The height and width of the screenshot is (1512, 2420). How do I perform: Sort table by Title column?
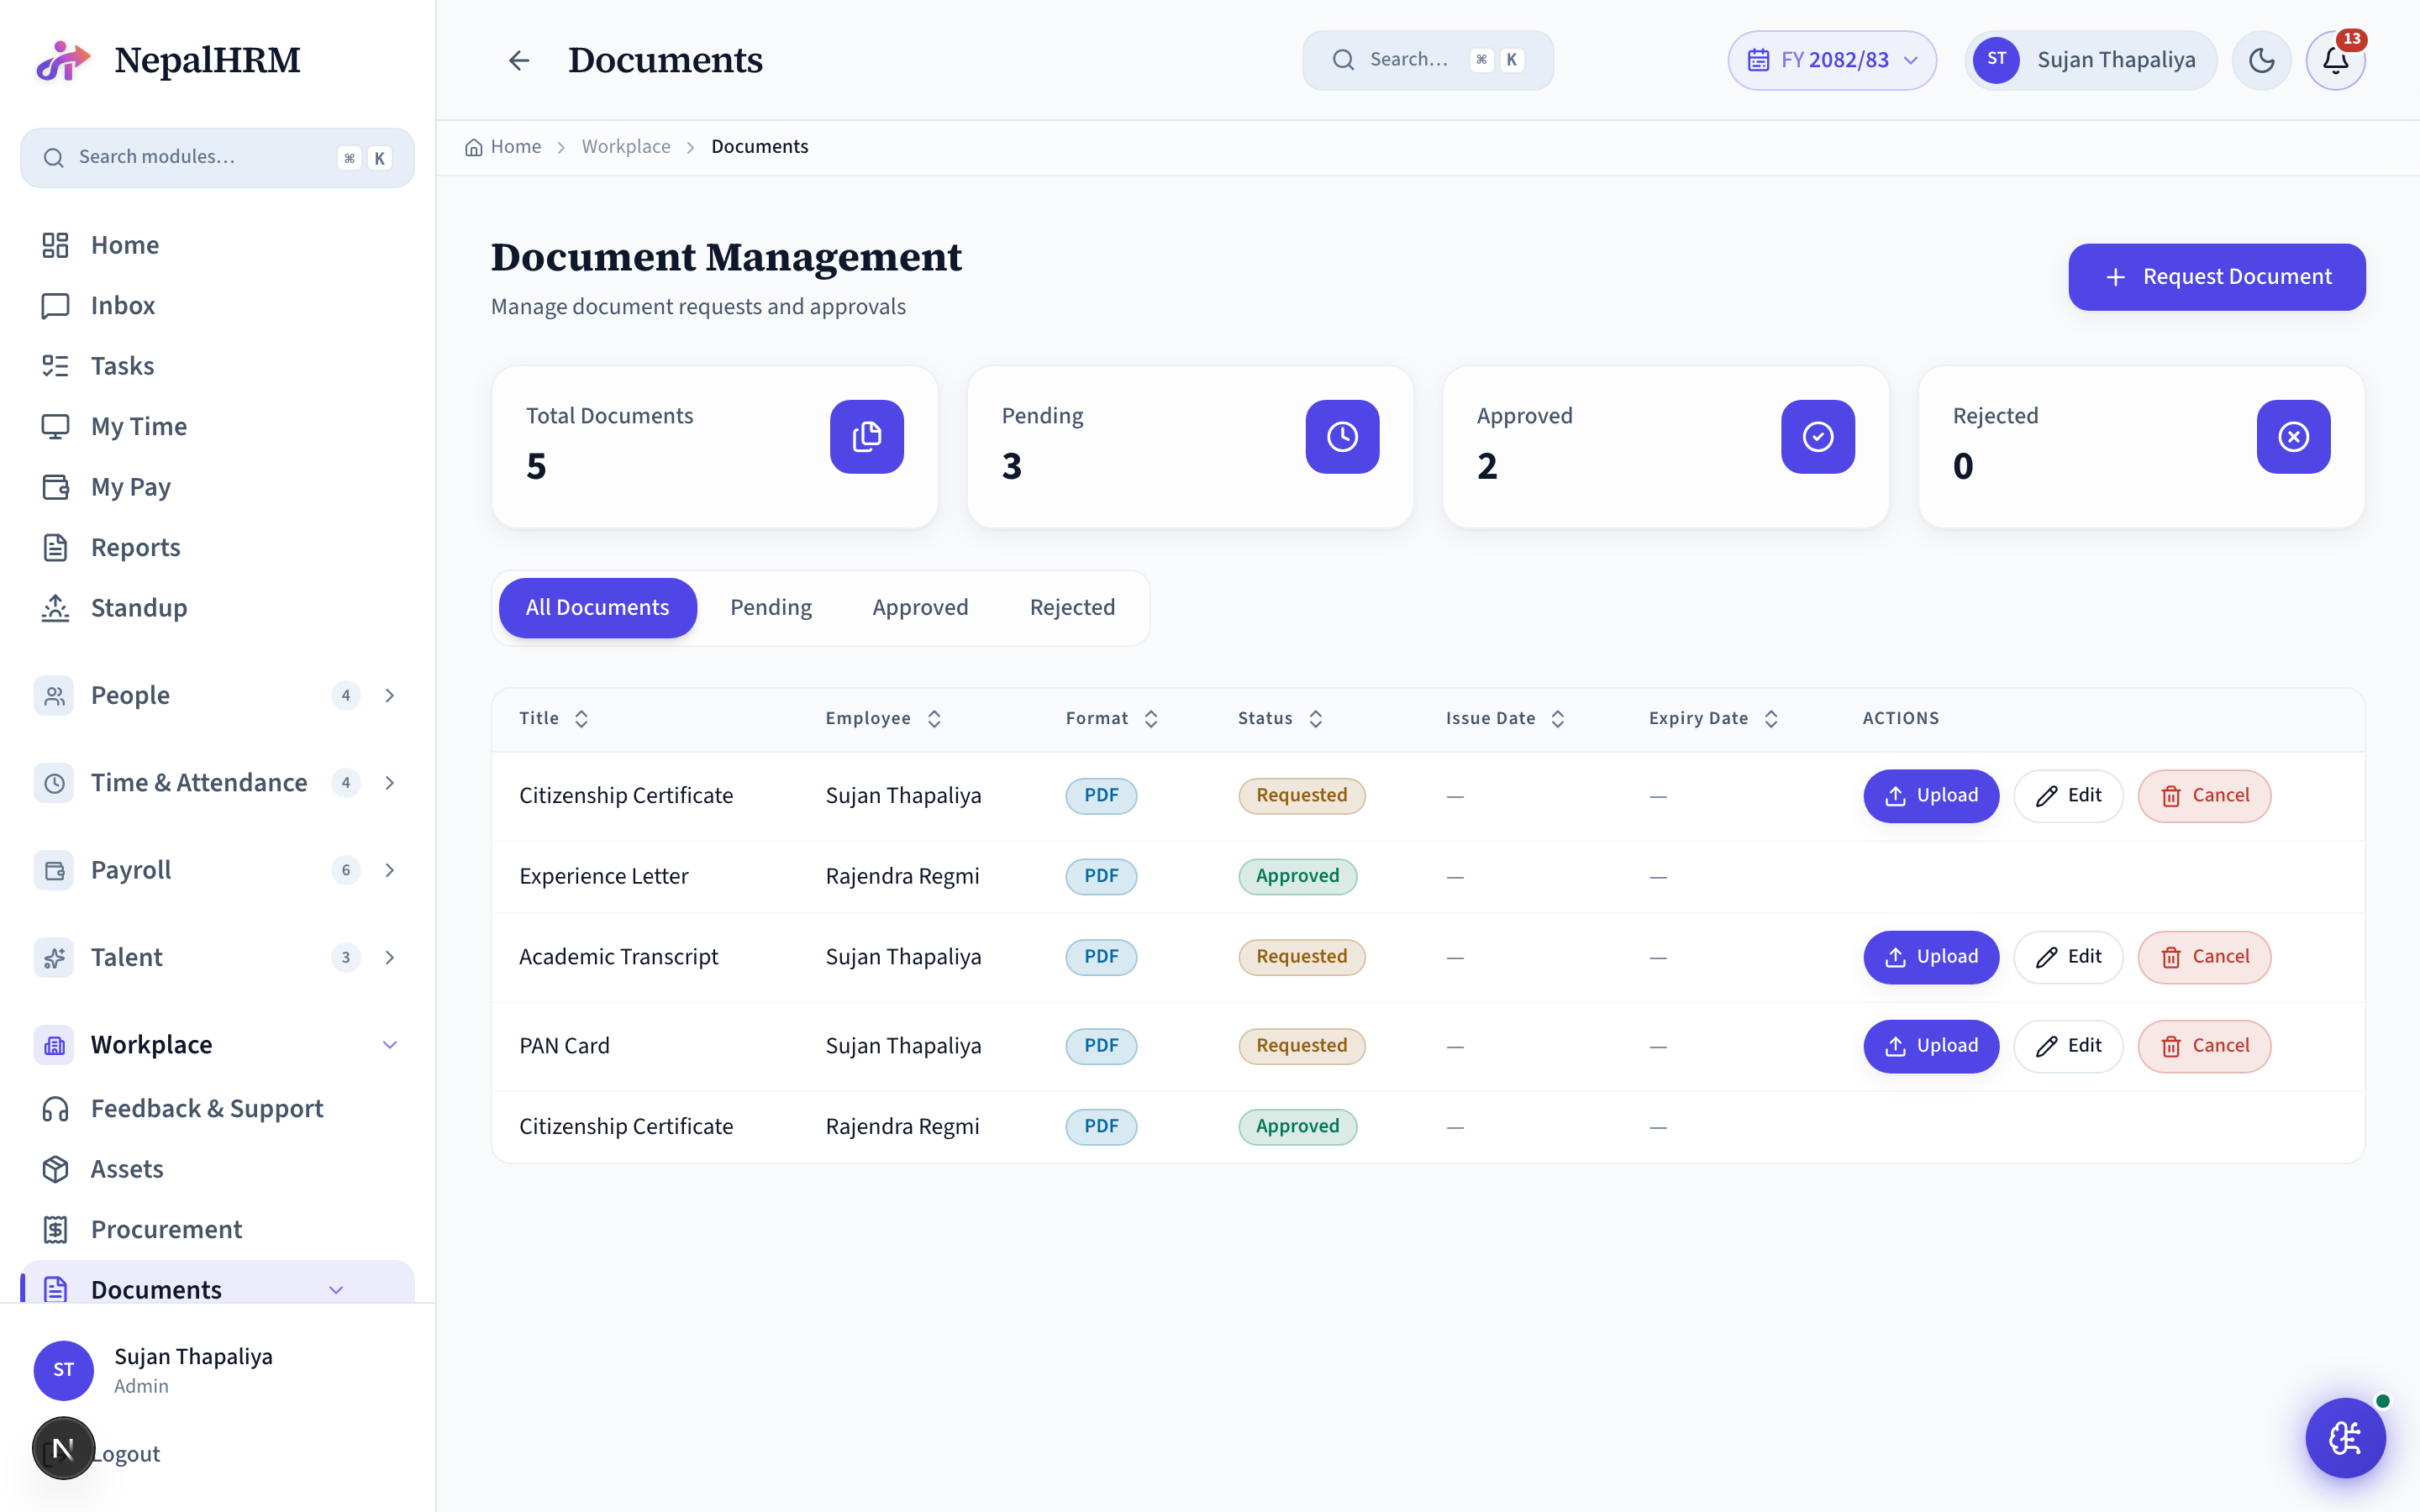553,718
